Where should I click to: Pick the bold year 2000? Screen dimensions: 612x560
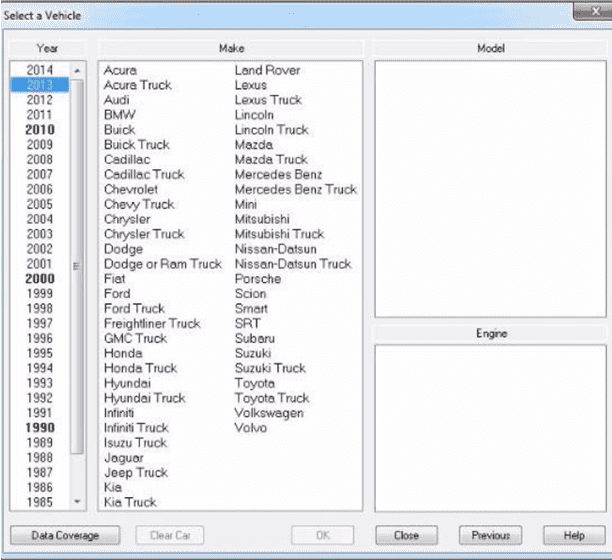pos(40,279)
